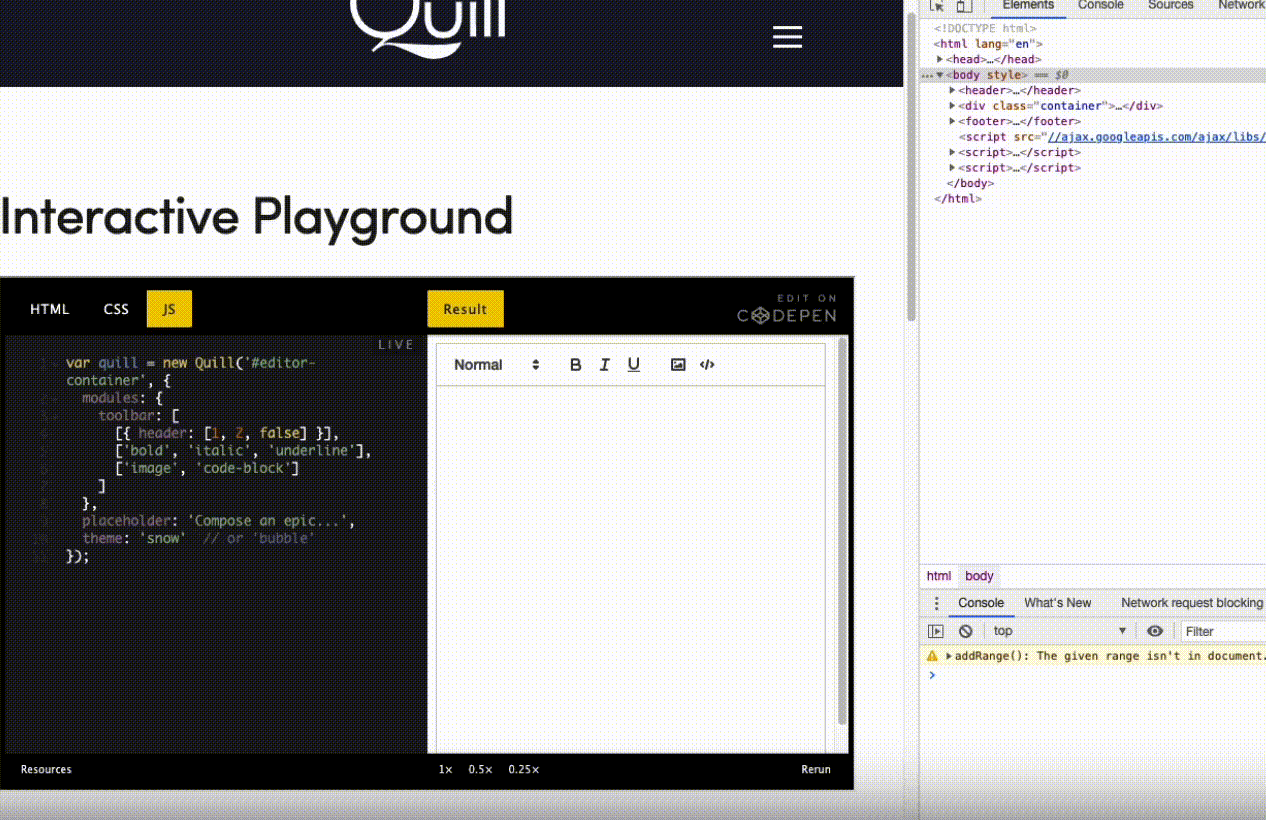Open the hamburger navigation menu

(x=788, y=37)
